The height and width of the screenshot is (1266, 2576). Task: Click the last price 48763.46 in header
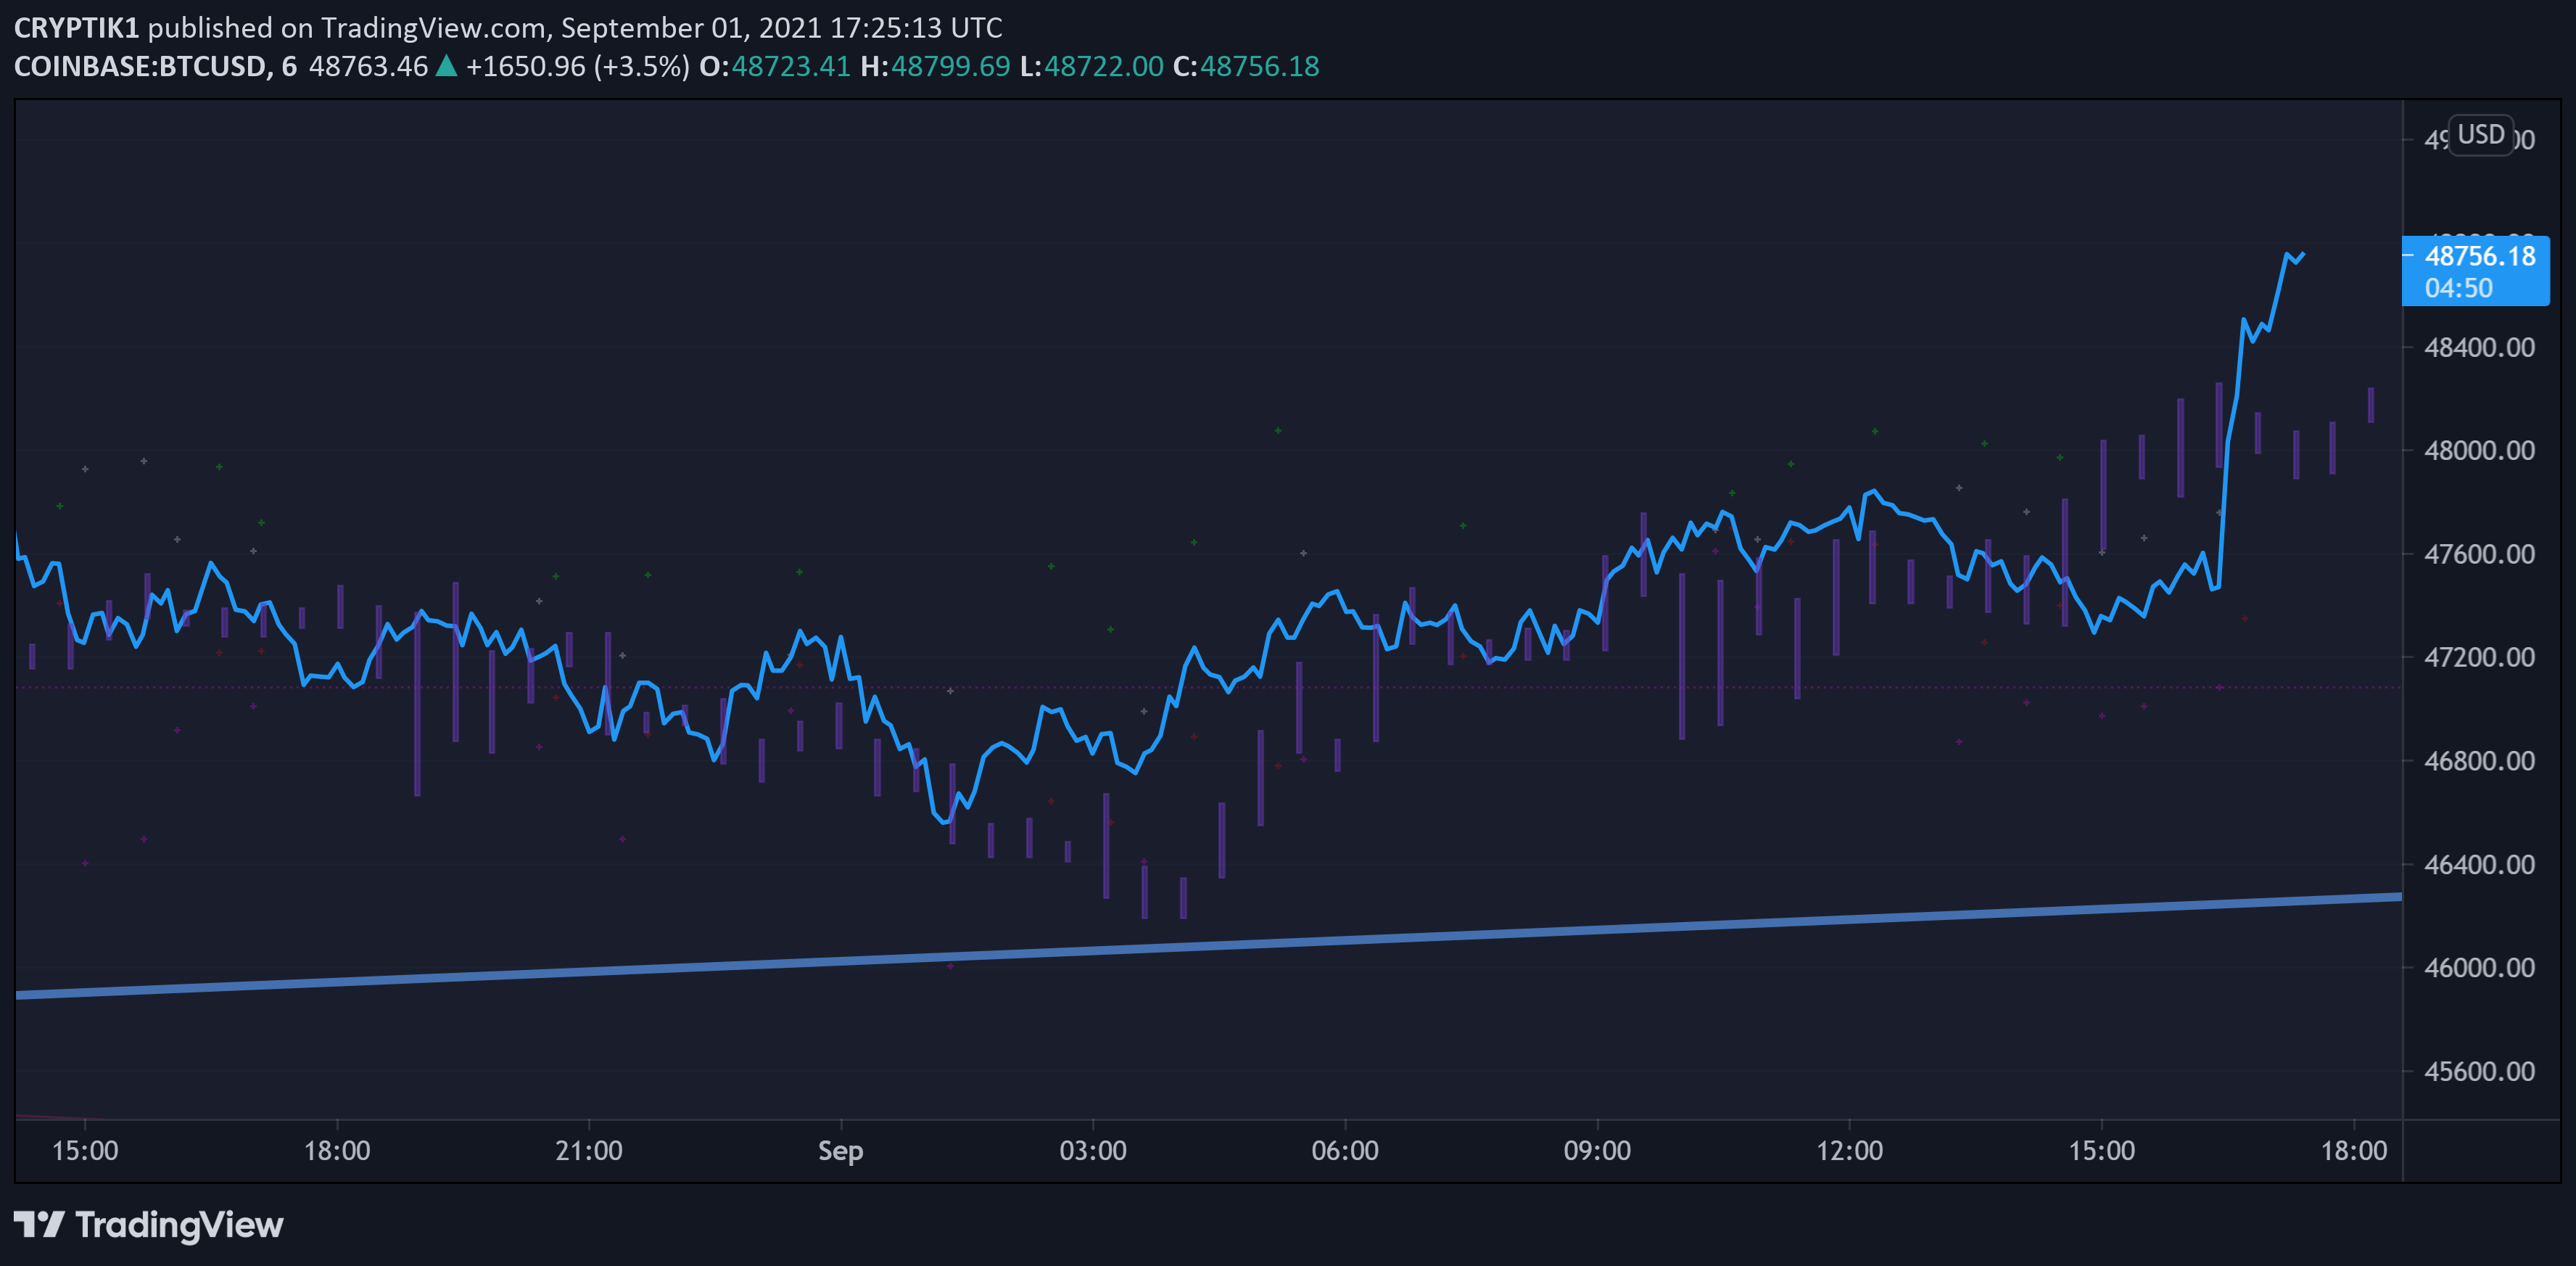click(368, 66)
